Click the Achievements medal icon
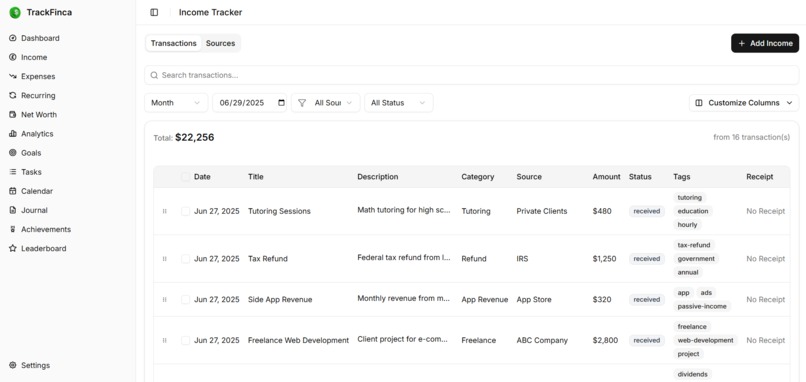Image resolution: width=806 pixels, height=382 pixels. (x=13, y=229)
